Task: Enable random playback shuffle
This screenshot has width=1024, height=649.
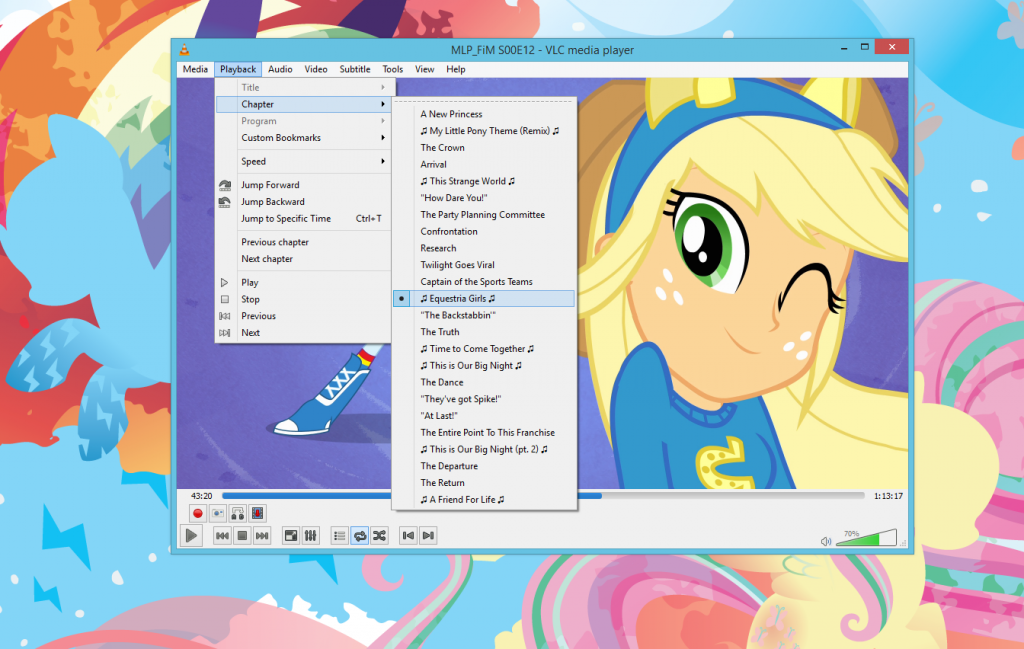Action: pos(380,536)
